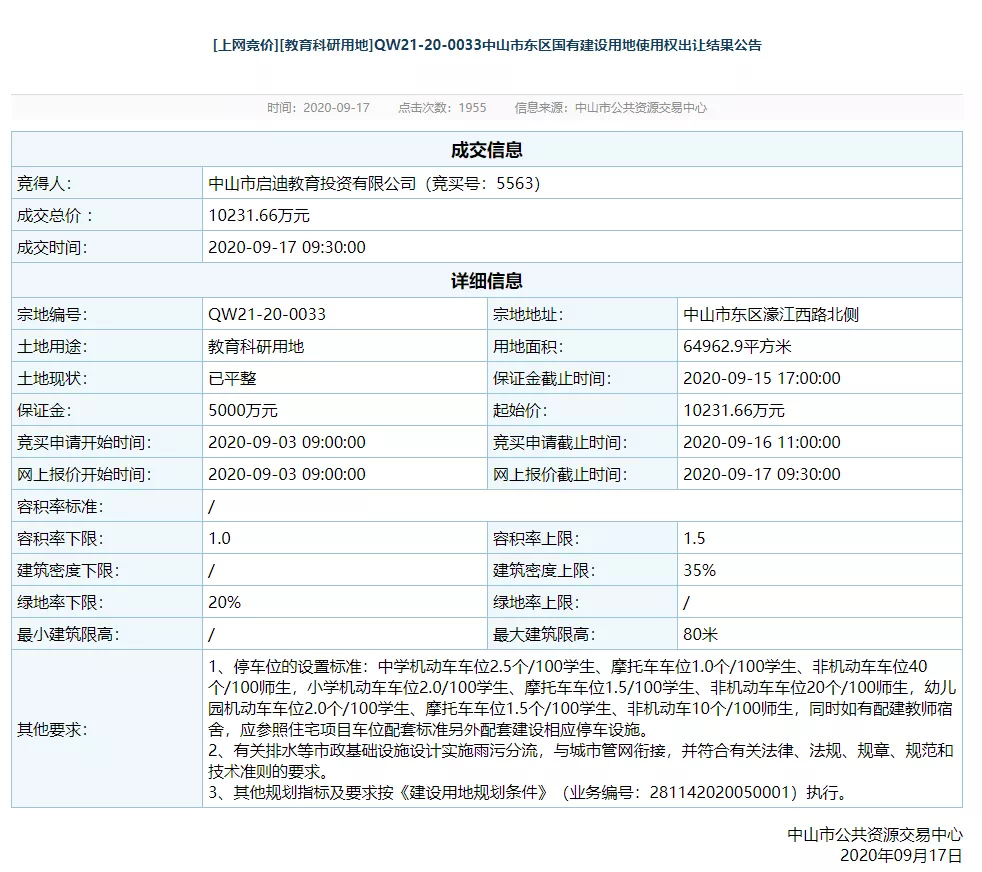This screenshot has width=982, height=872.
Task: Click the parcel address 中山市东区濠江西路北侧
Action: (x=770, y=314)
